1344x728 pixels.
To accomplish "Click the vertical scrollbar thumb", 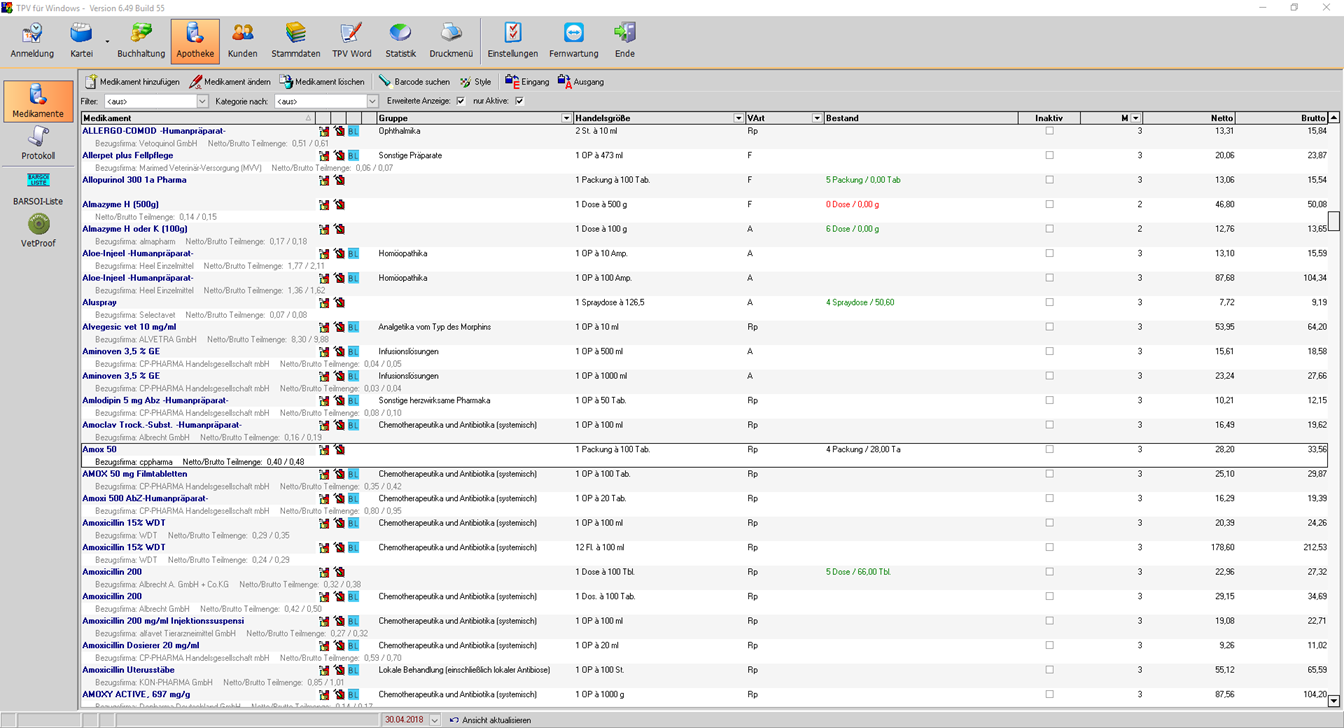I will pyautogui.click(x=1334, y=221).
